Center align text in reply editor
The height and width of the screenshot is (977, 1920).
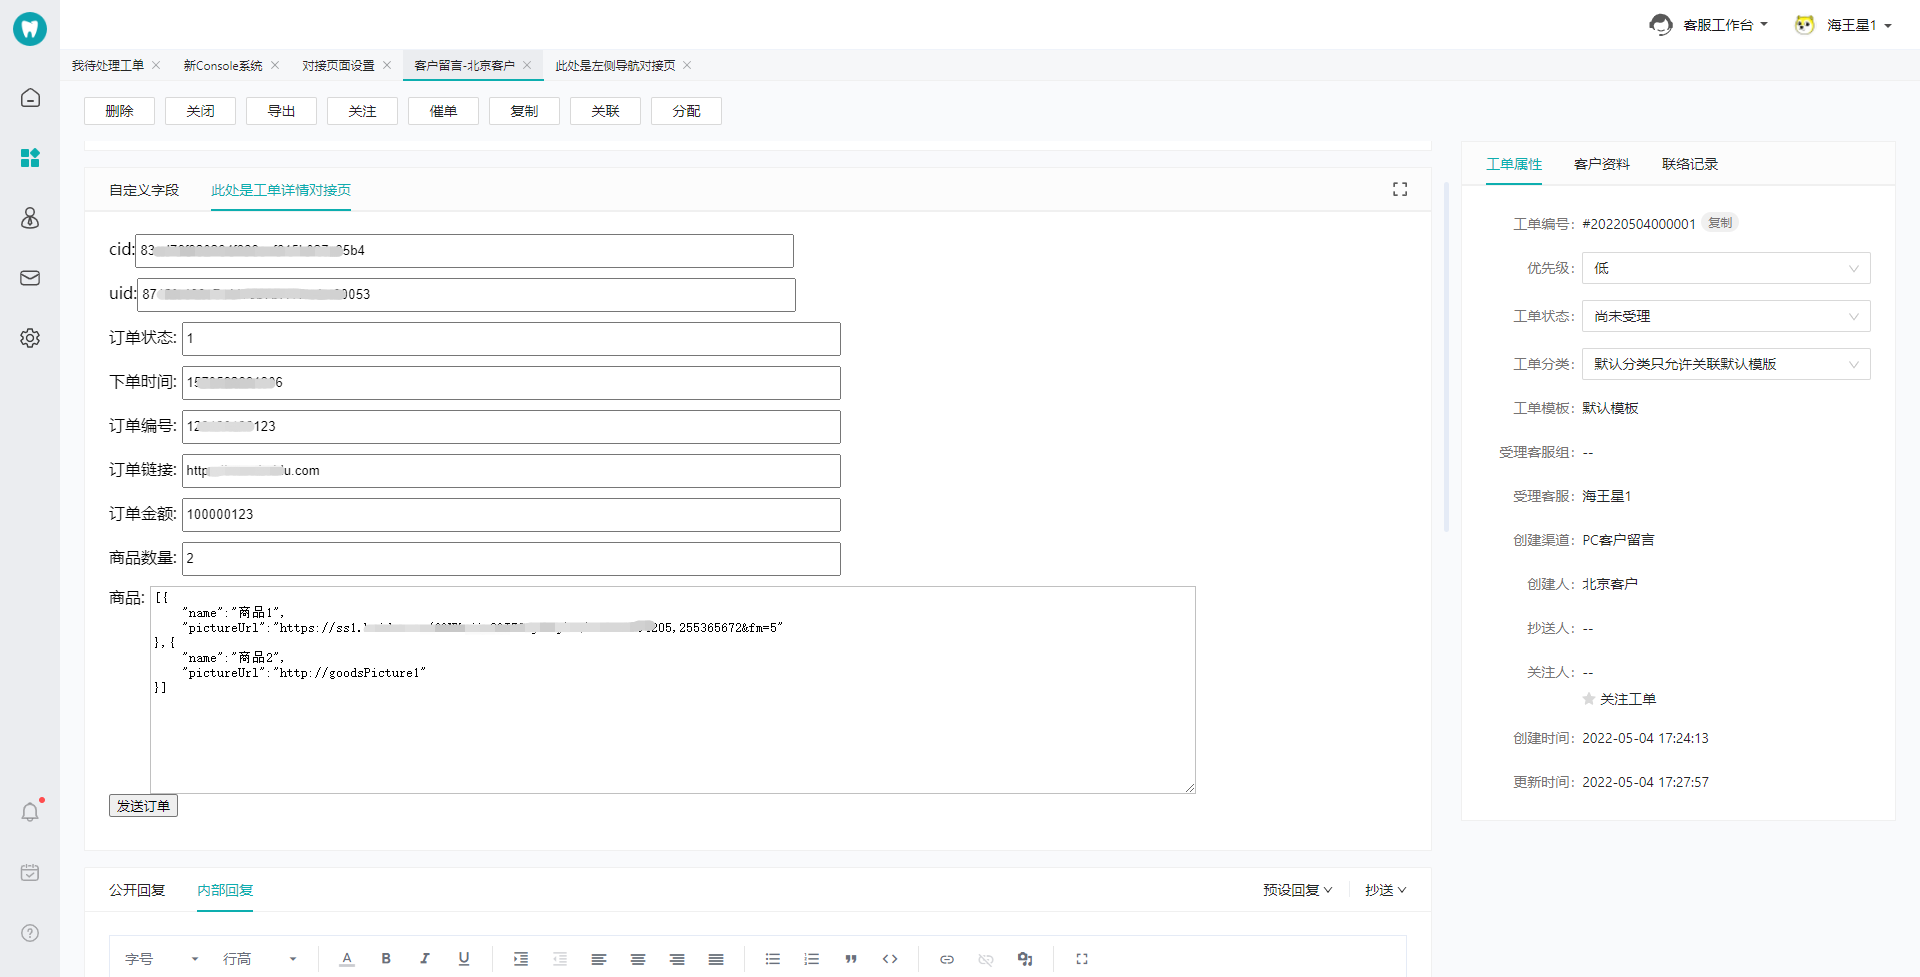[x=638, y=959]
